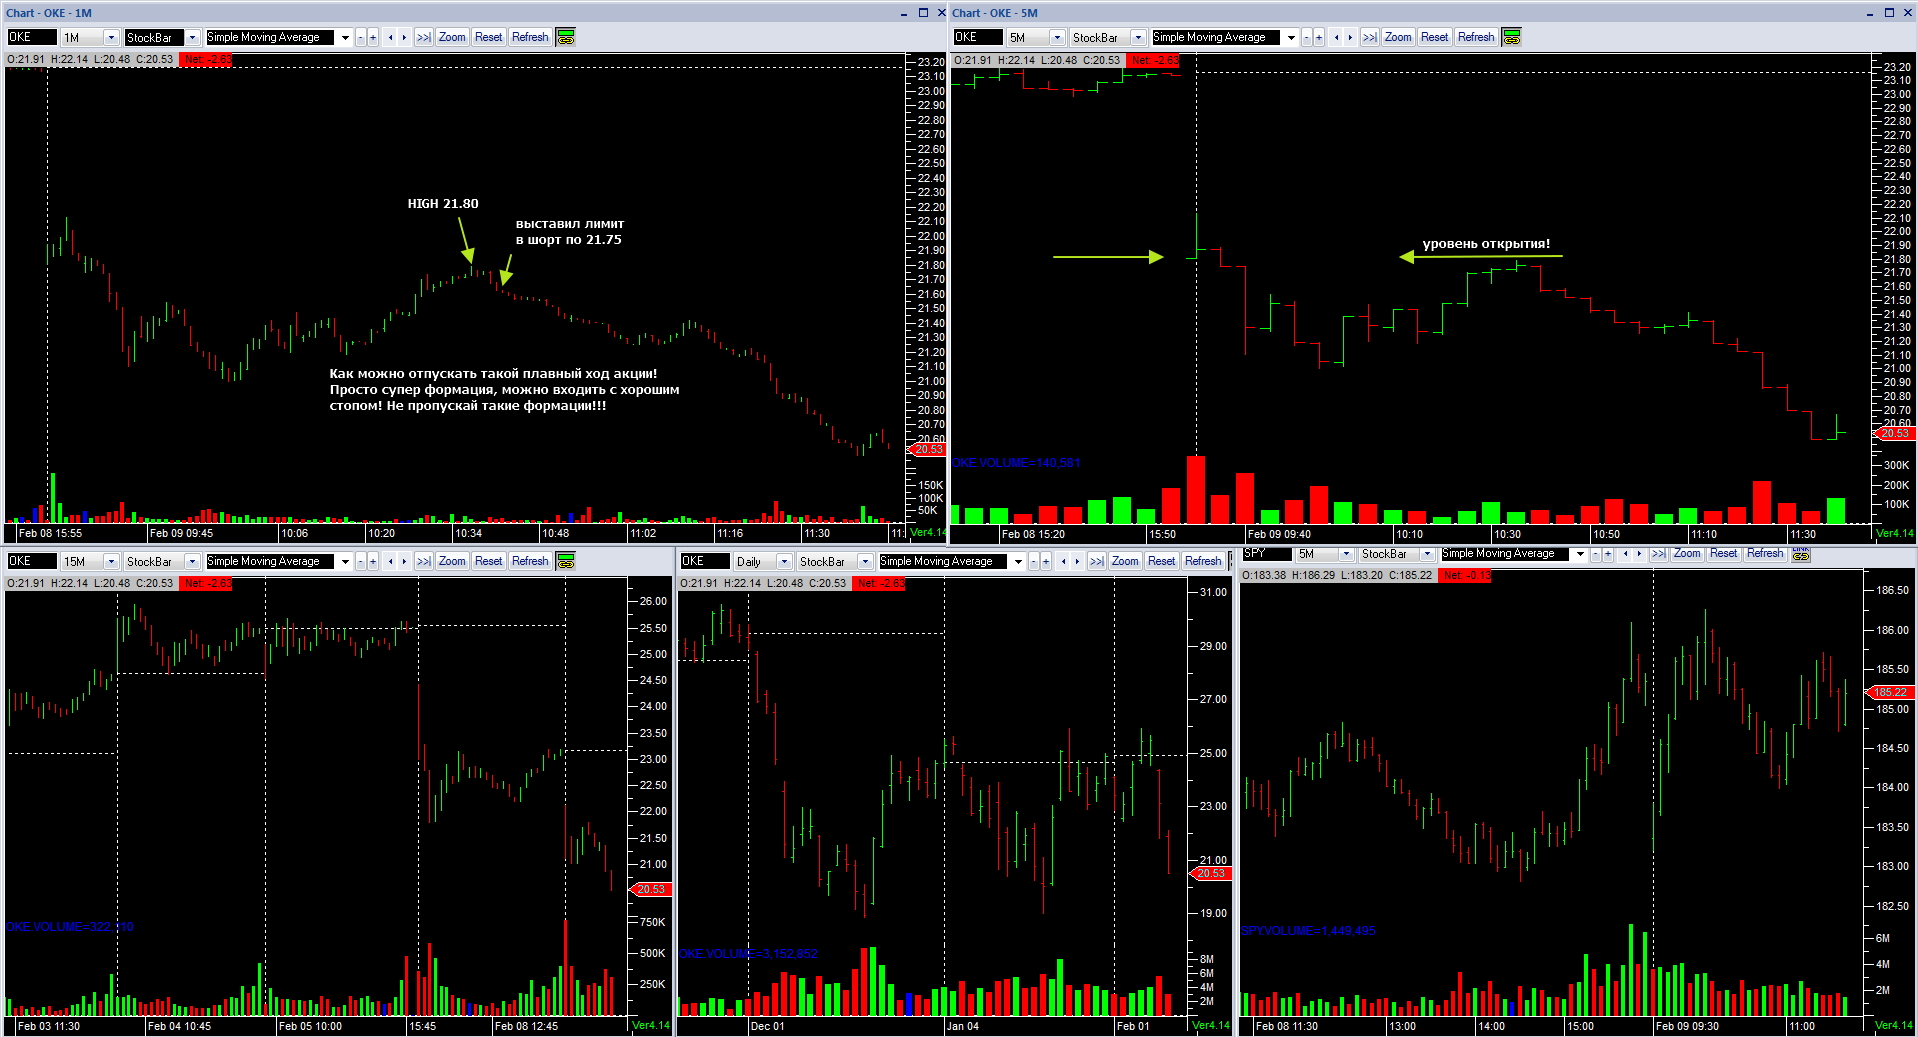This screenshot has height=1037, width=1918.
Task: Click the plus button in the OKE 15M toolbar
Action: [373, 561]
